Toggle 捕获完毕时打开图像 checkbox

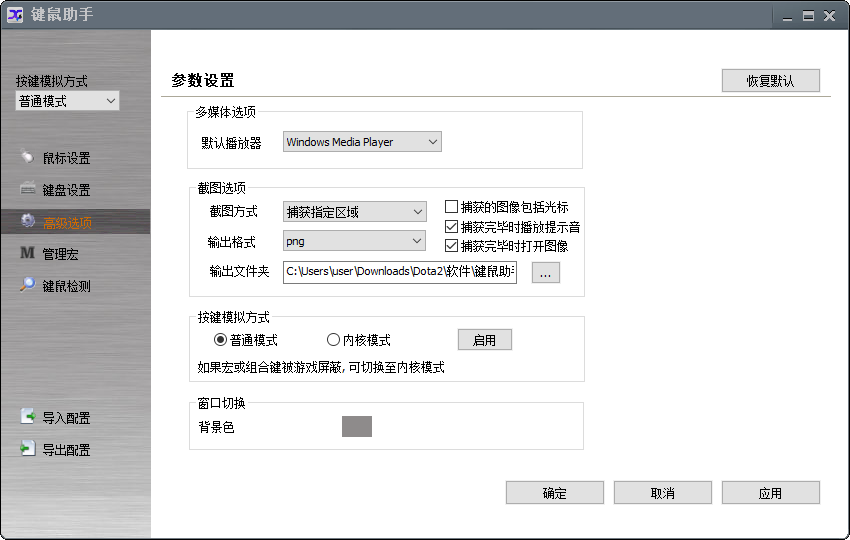[x=451, y=246]
